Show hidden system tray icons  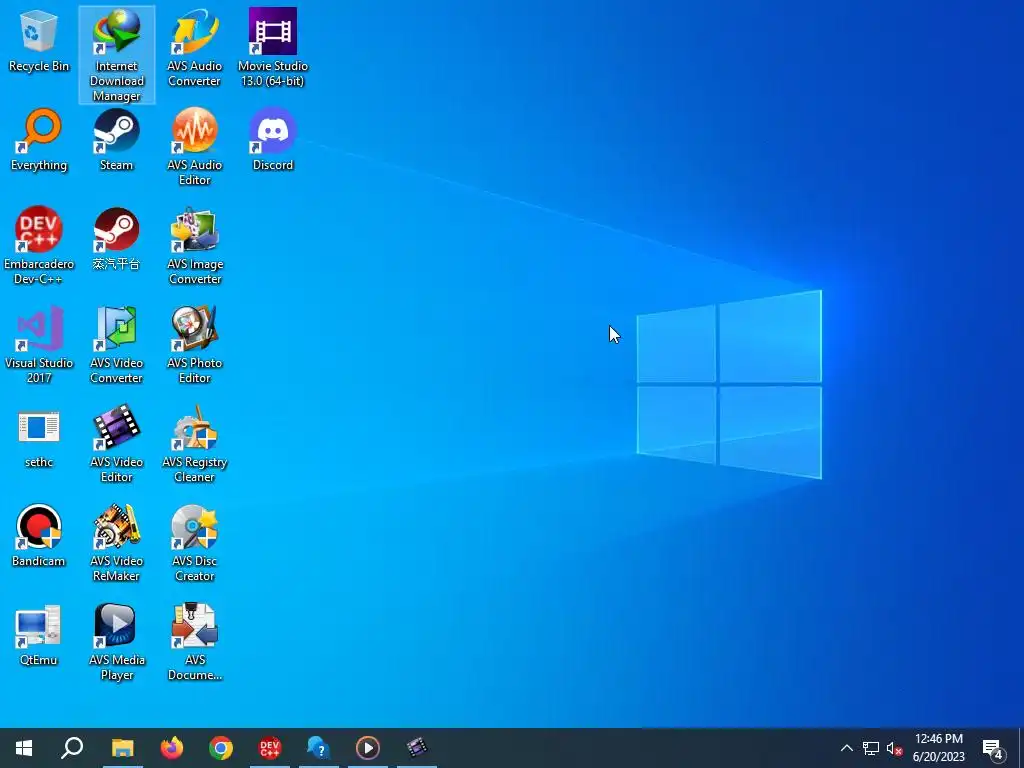pos(846,748)
